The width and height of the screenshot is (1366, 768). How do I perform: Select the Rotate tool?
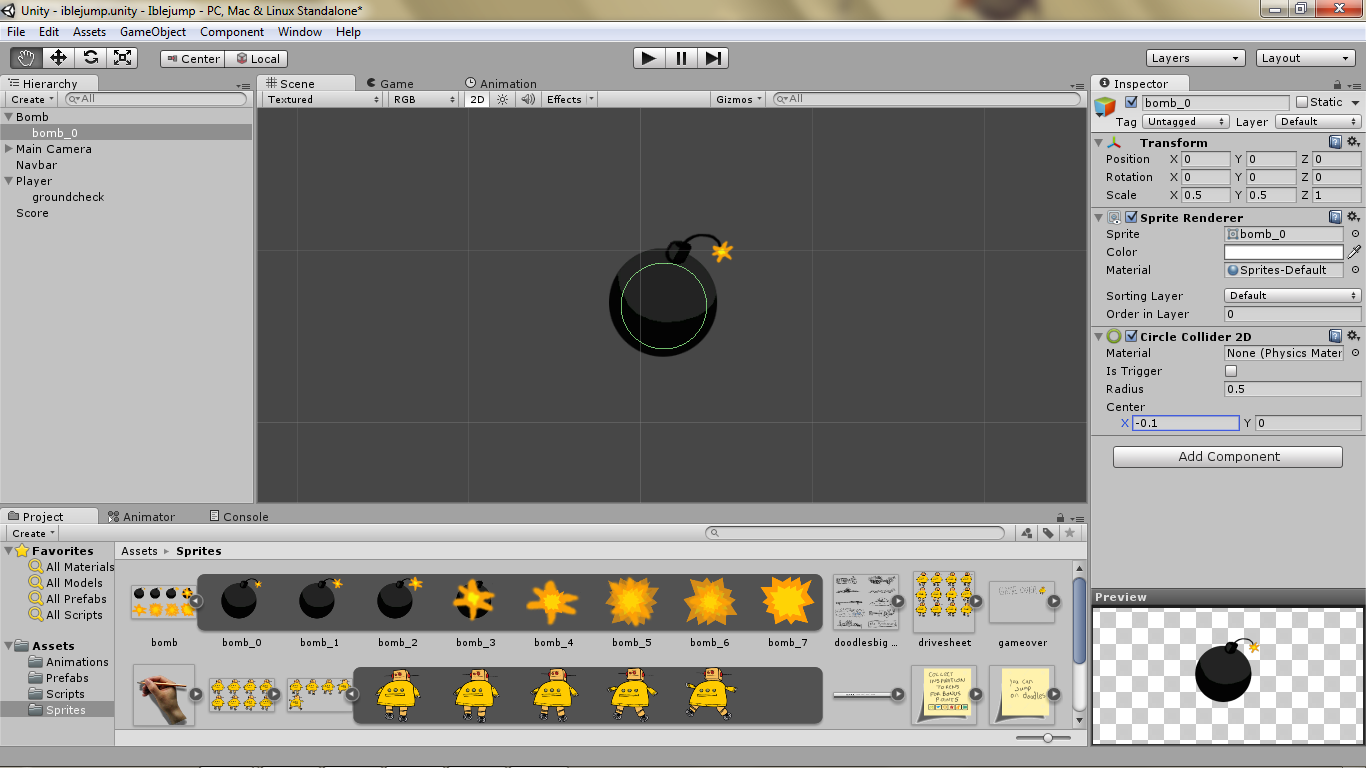coord(90,57)
